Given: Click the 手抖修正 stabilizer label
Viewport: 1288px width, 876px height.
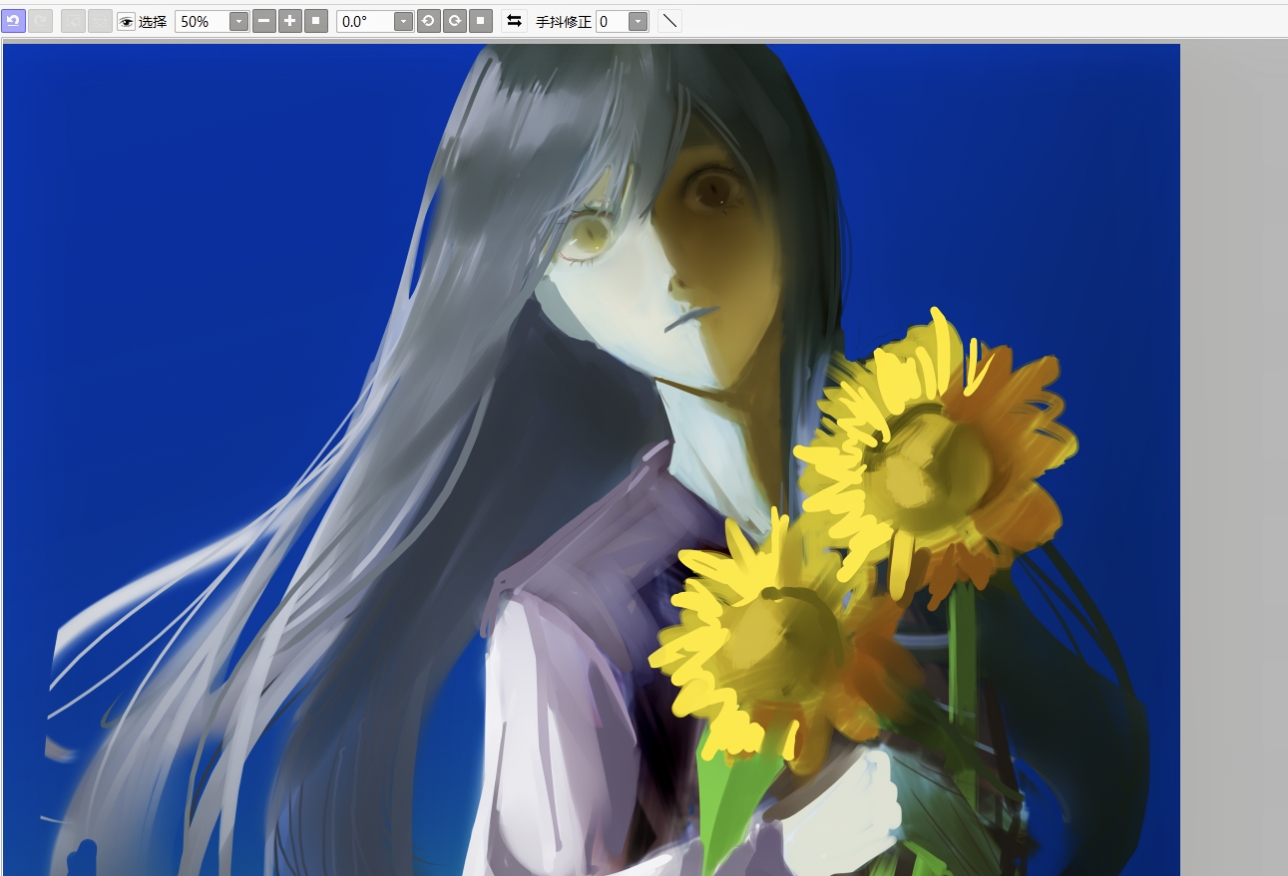Looking at the screenshot, I should click(563, 22).
